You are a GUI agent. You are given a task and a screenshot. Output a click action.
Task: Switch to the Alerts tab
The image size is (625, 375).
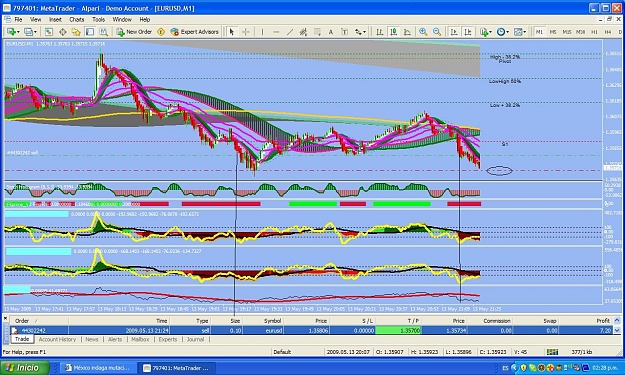(115, 340)
